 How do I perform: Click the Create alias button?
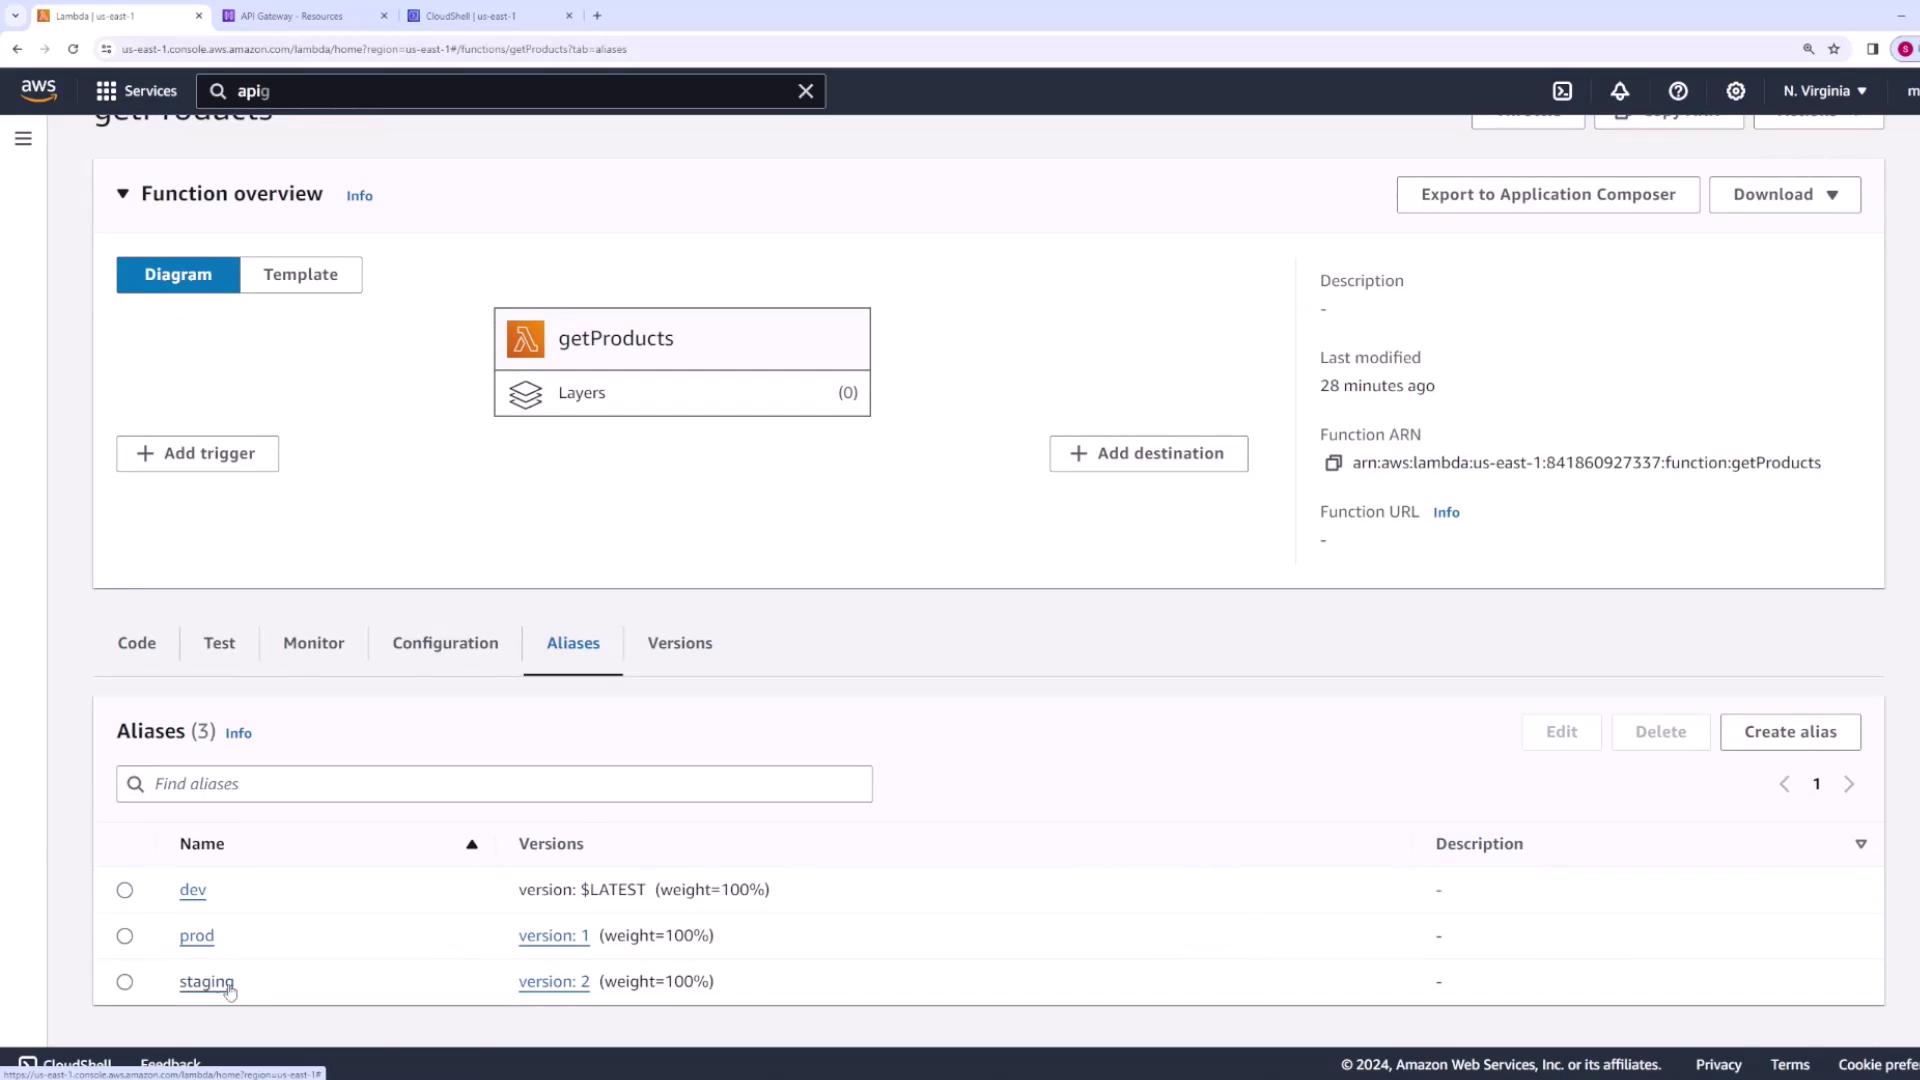(x=1789, y=732)
